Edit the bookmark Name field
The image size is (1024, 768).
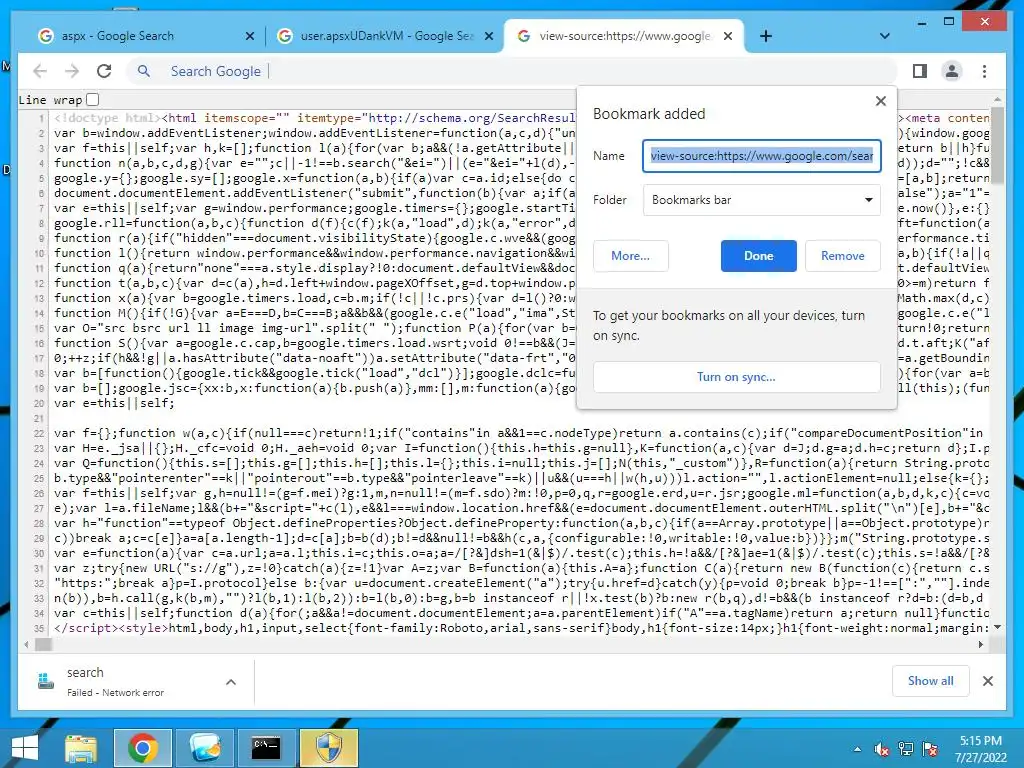pos(761,156)
